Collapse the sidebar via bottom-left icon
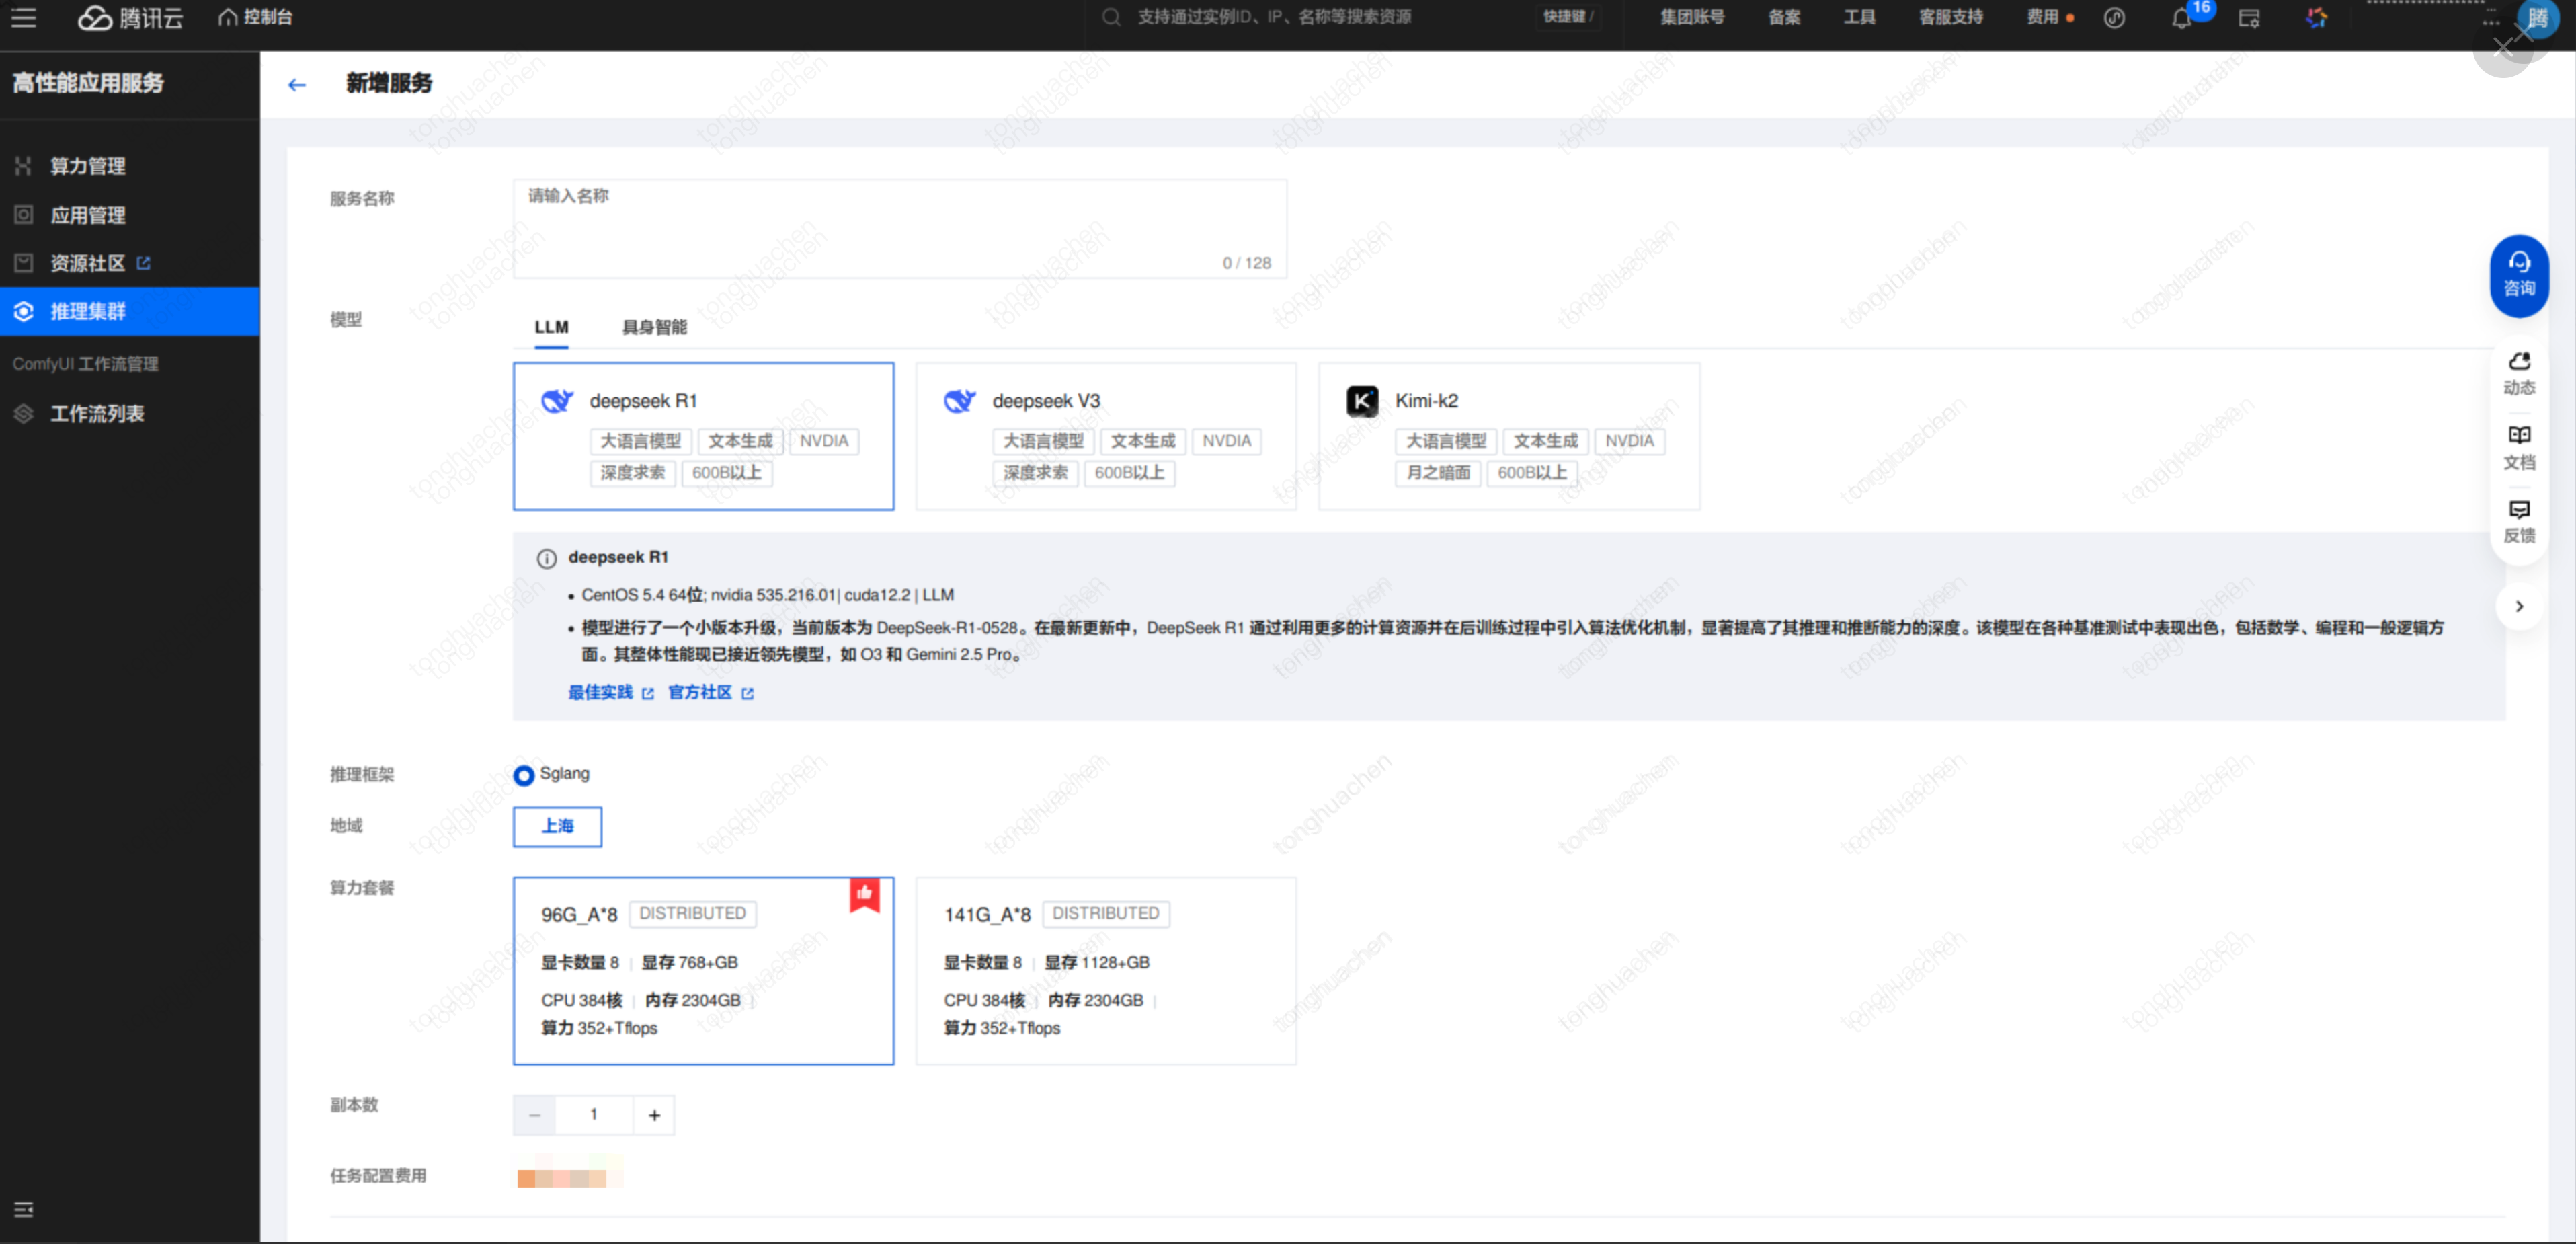This screenshot has width=2576, height=1244. pos(24,1210)
